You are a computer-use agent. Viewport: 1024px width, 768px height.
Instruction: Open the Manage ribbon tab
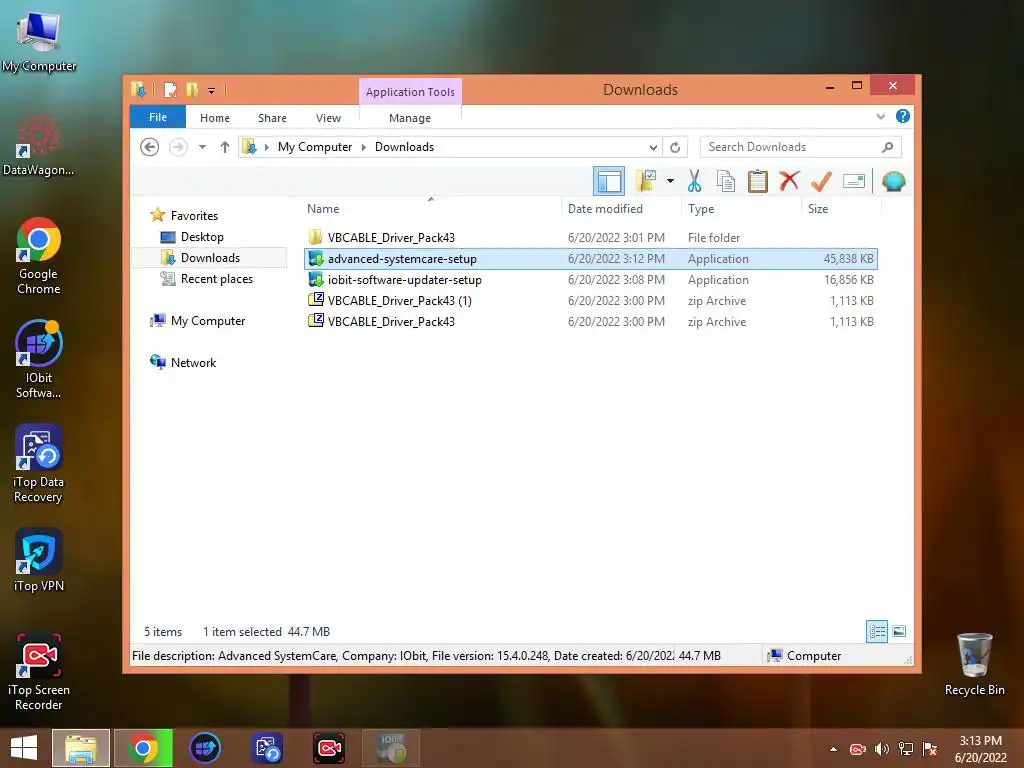point(410,118)
